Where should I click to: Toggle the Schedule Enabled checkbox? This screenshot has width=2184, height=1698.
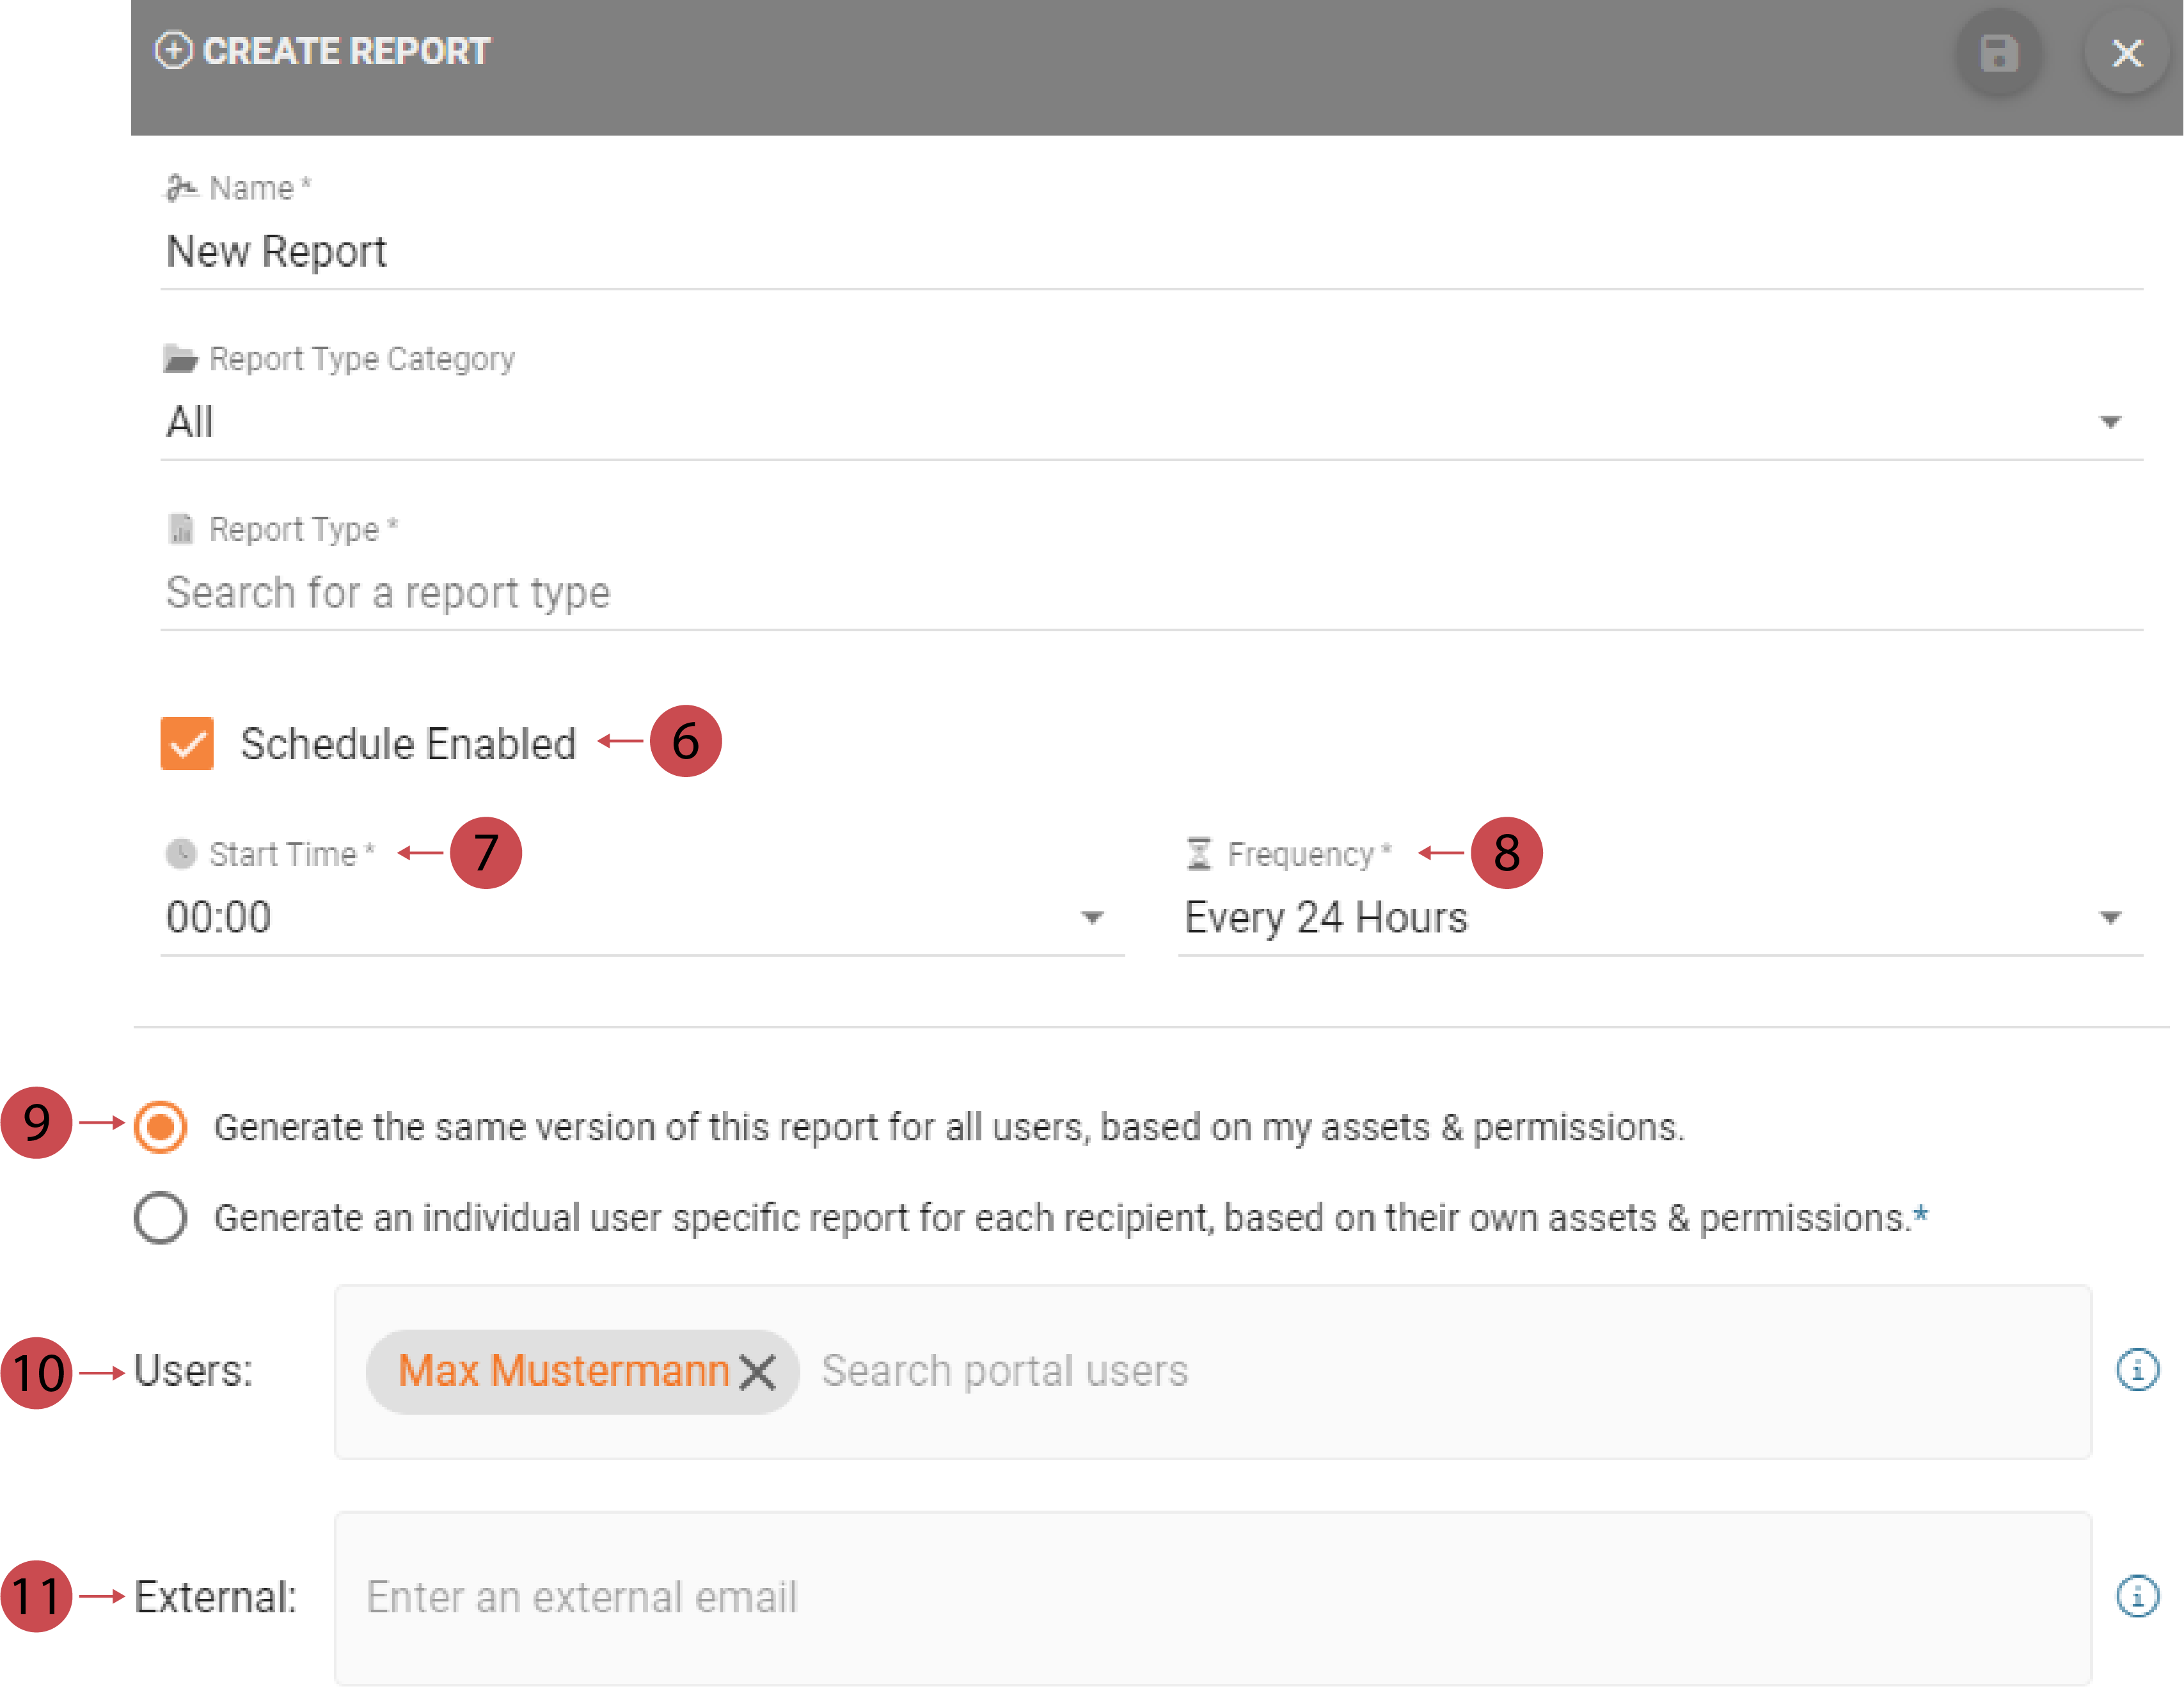tap(187, 743)
